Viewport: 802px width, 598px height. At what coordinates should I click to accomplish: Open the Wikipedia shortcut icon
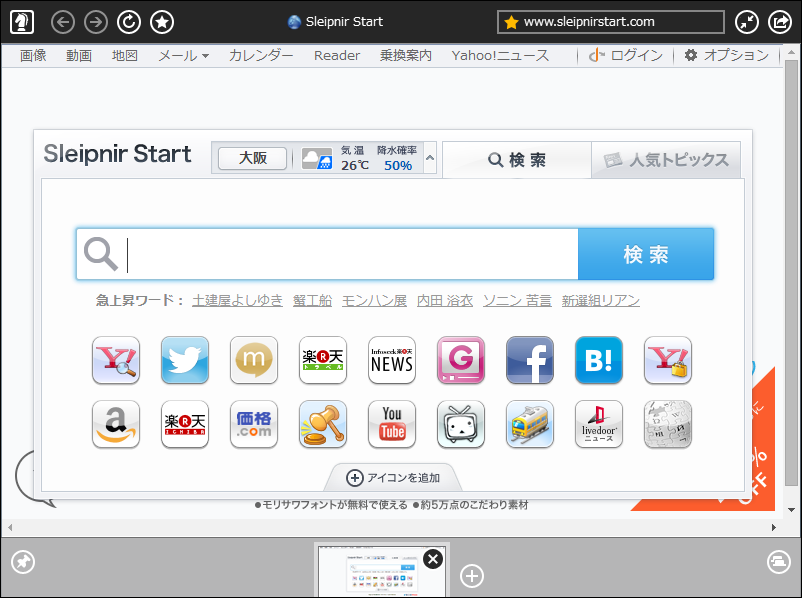pyautogui.click(x=668, y=424)
